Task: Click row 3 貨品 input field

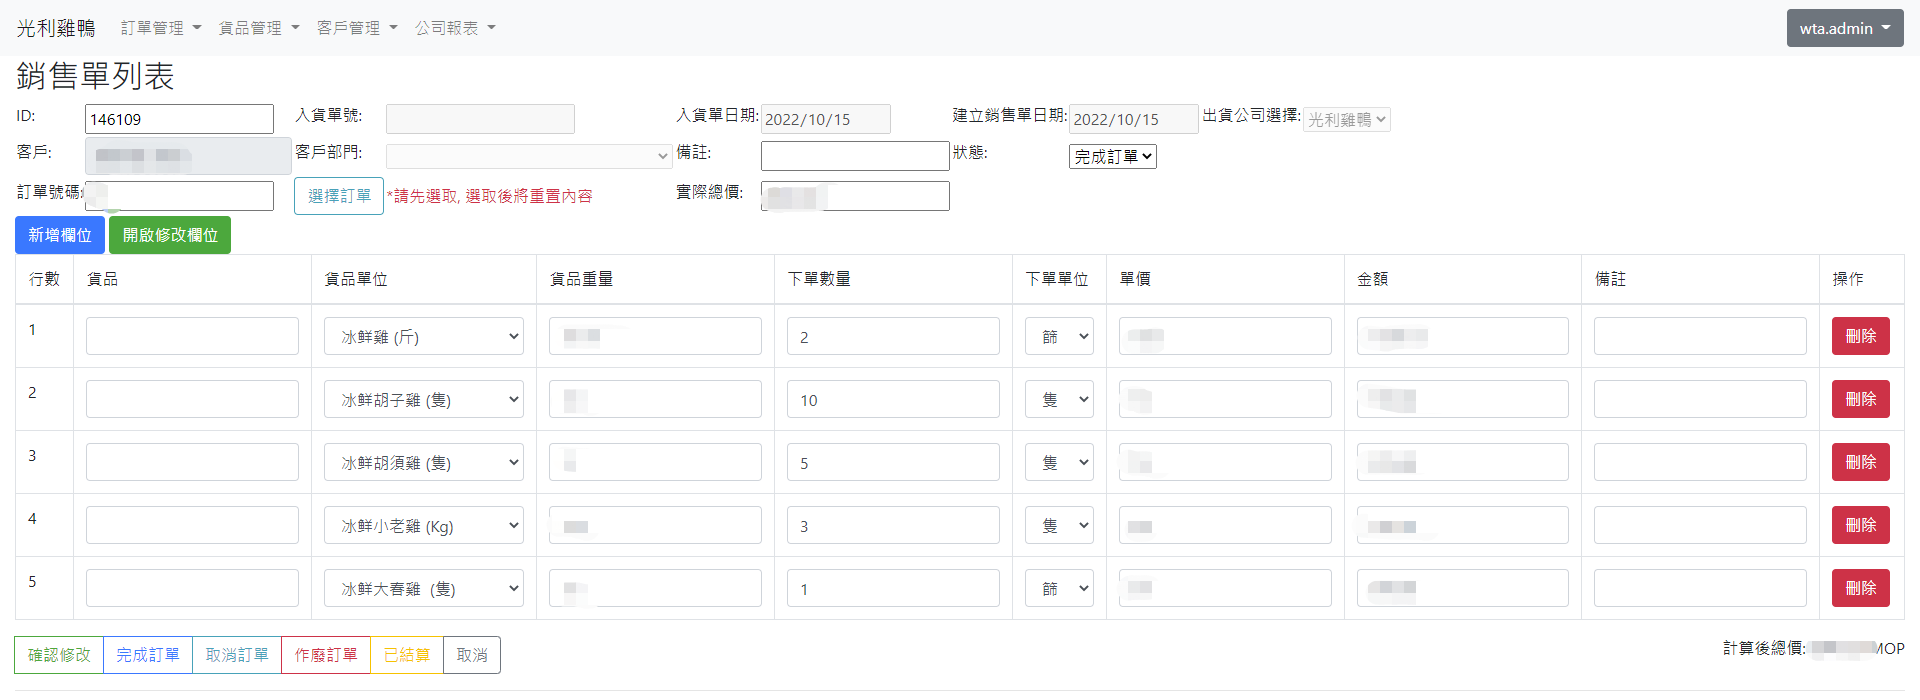Action: (192, 462)
